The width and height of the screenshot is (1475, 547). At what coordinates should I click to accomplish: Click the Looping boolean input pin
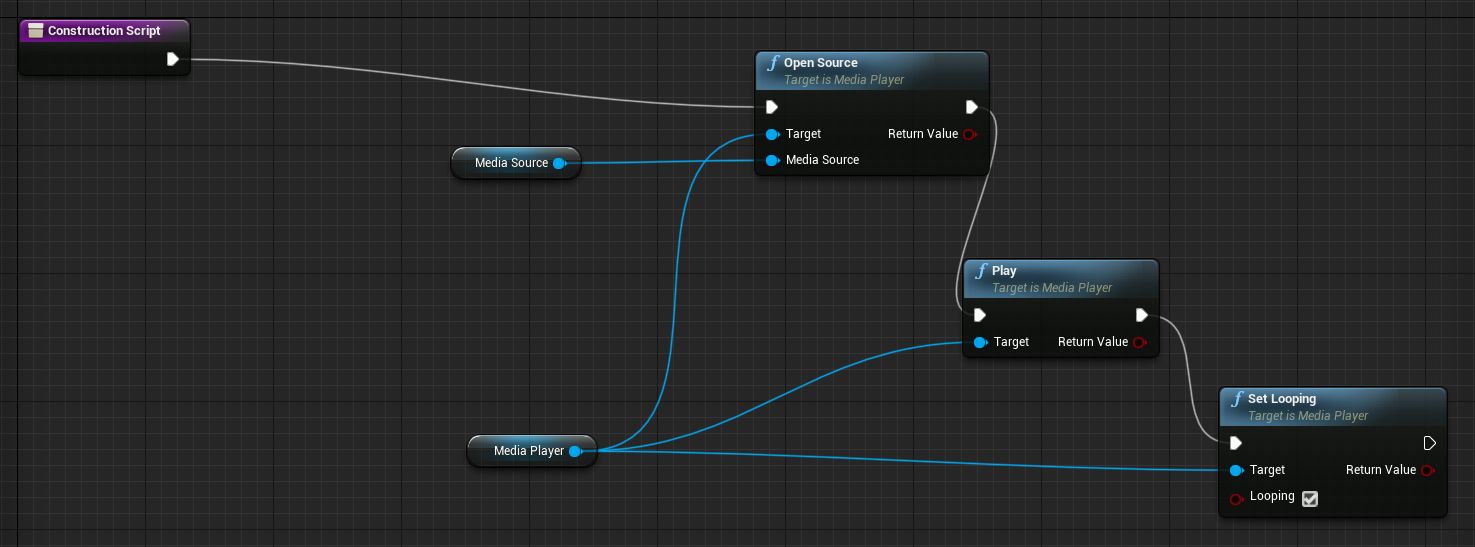click(x=1236, y=497)
